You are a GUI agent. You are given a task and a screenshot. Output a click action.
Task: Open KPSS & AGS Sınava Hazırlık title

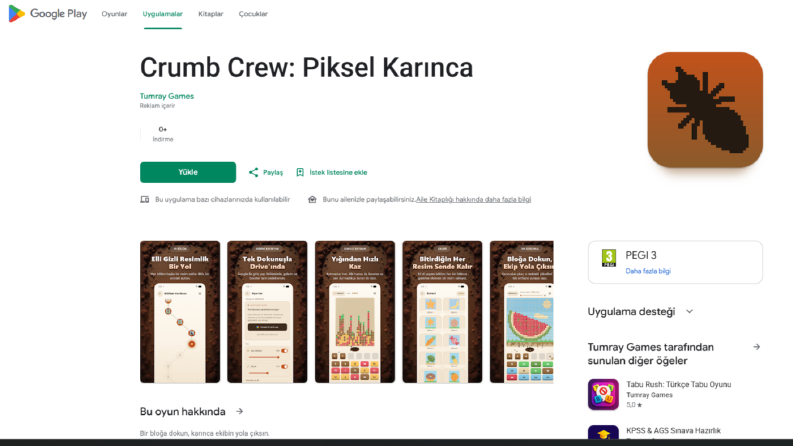(x=674, y=431)
